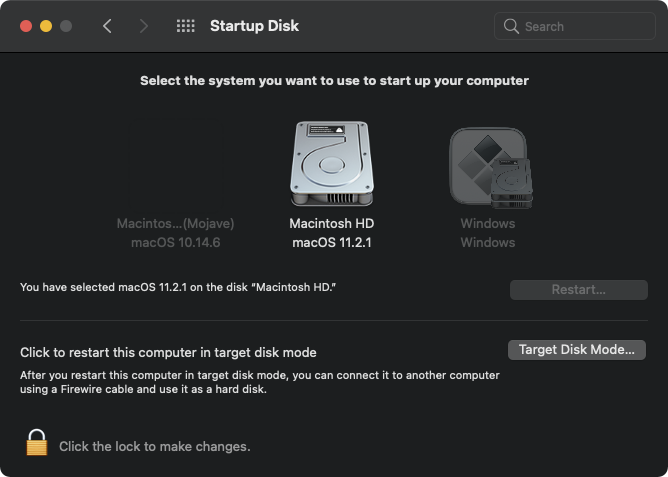Close the Startup Disk window

coord(26,26)
